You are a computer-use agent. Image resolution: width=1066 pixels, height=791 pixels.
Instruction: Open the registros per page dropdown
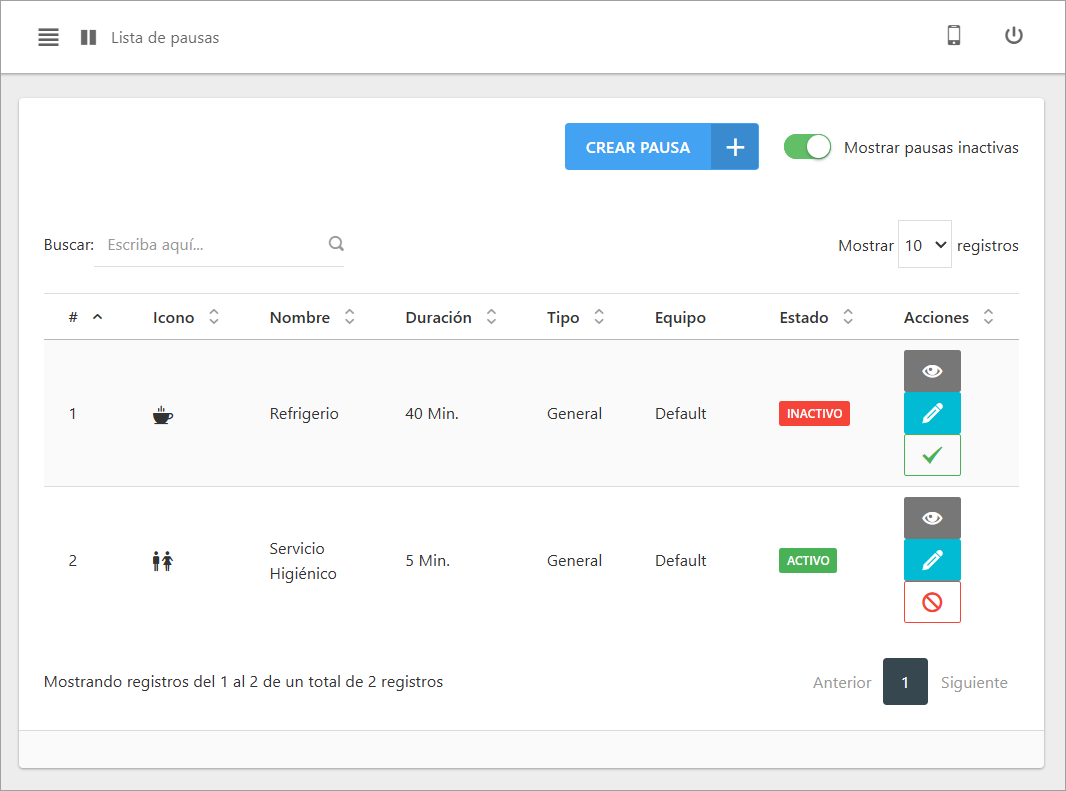tap(925, 245)
